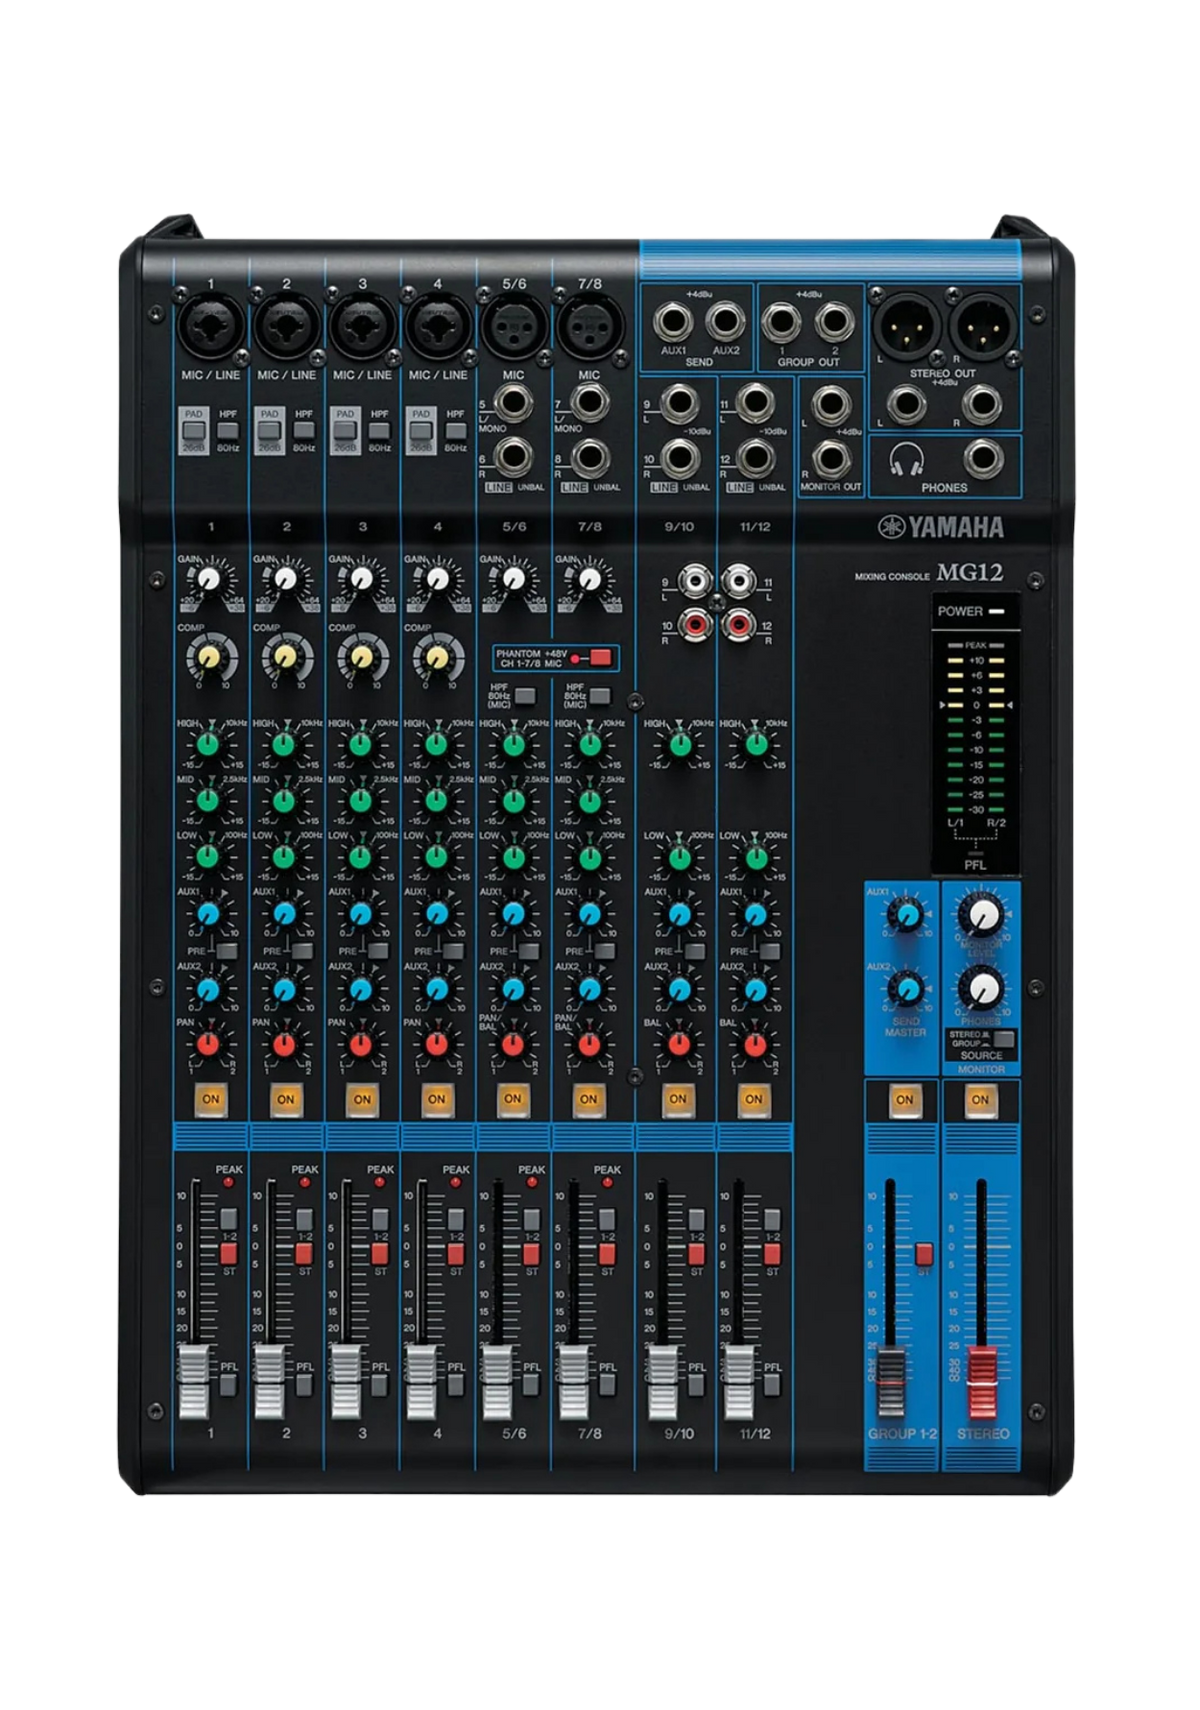Click the channel 7/8 AUX2 send knob
The height and width of the screenshot is (1710, 1200).
(589, 990)
